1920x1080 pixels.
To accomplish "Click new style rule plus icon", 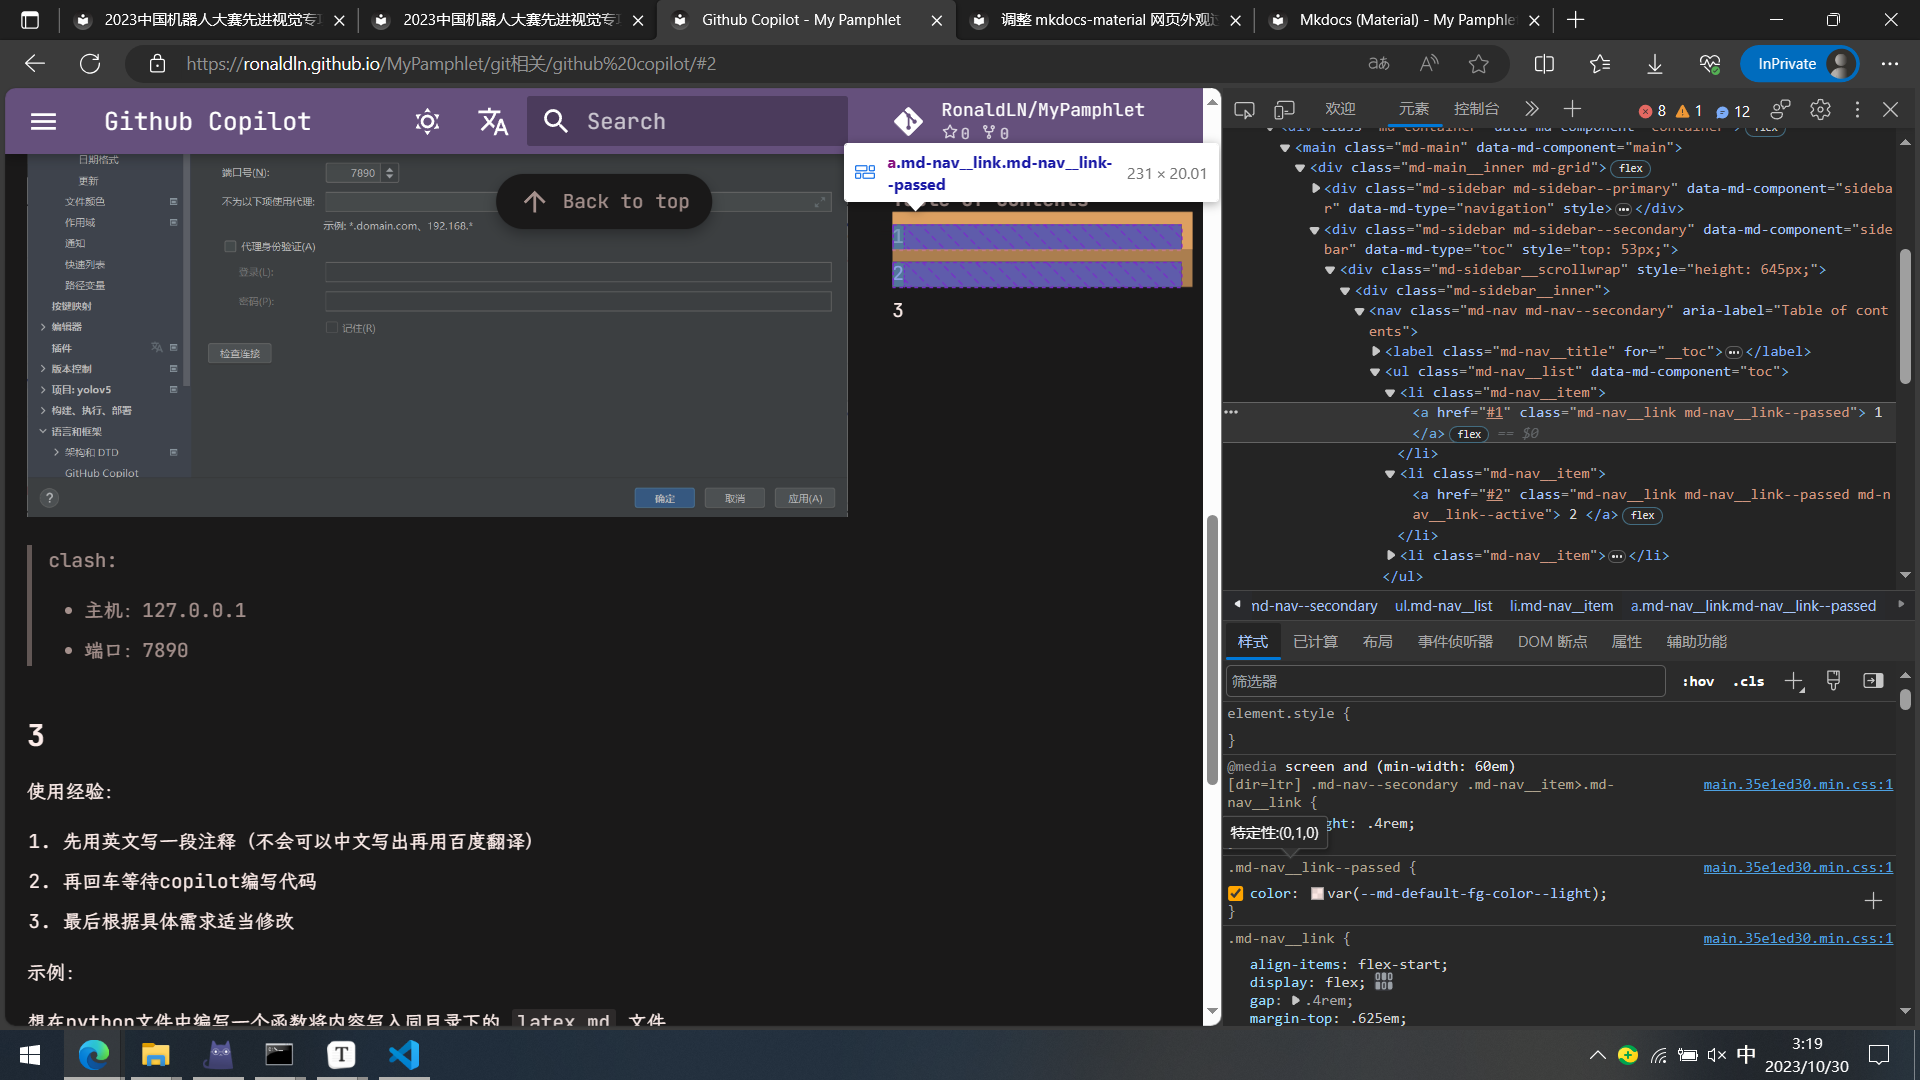I will pos(1793,682).
